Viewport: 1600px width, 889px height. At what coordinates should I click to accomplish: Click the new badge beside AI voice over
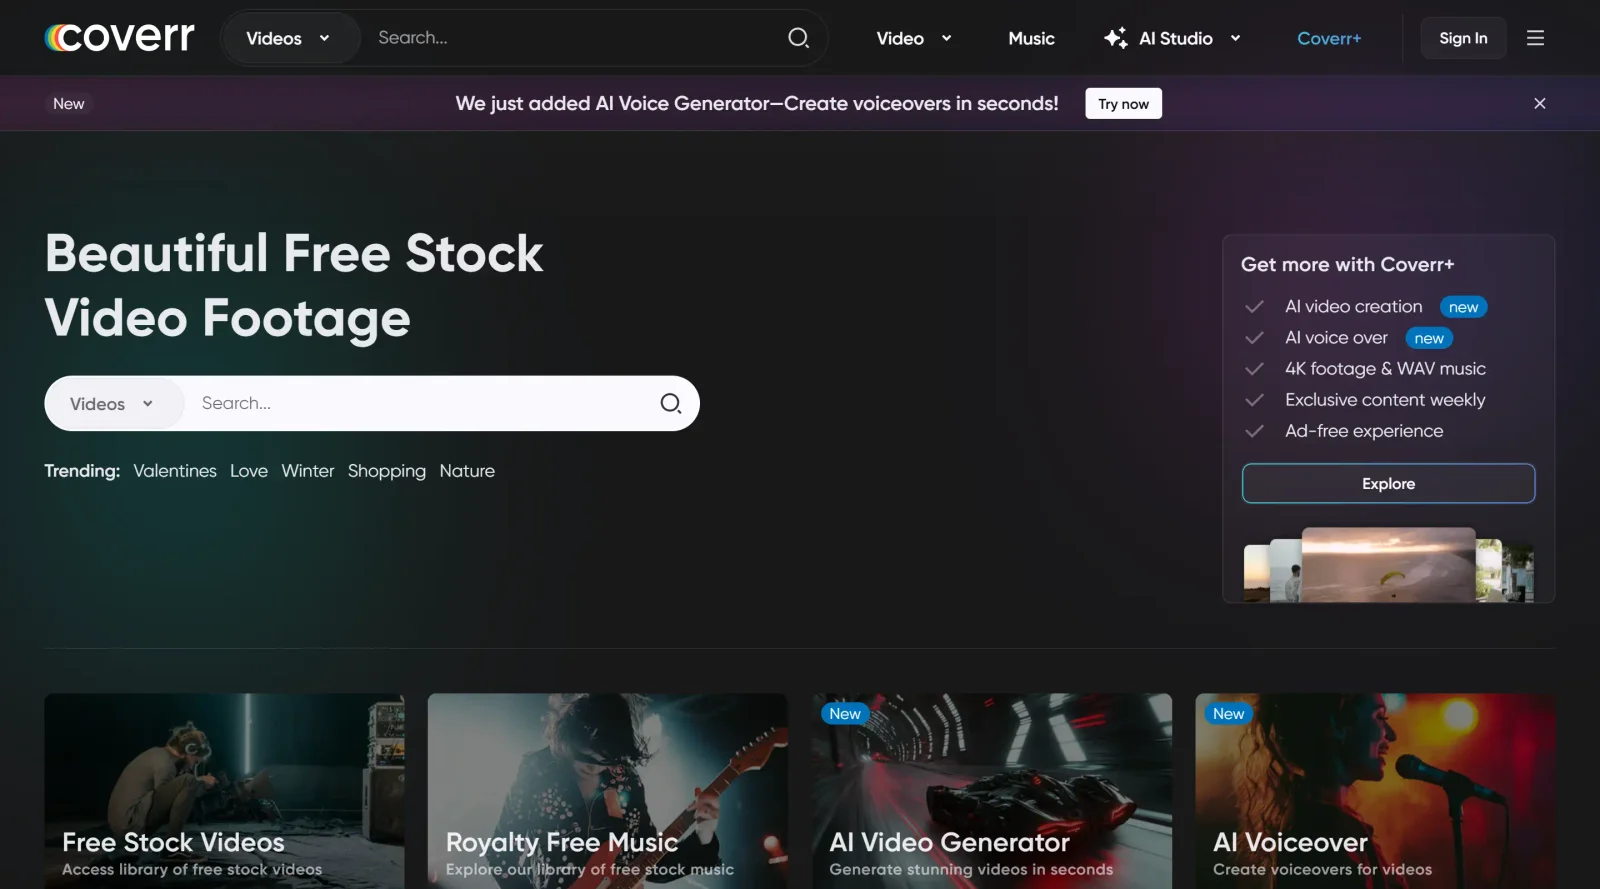(x=1429, y=338)
